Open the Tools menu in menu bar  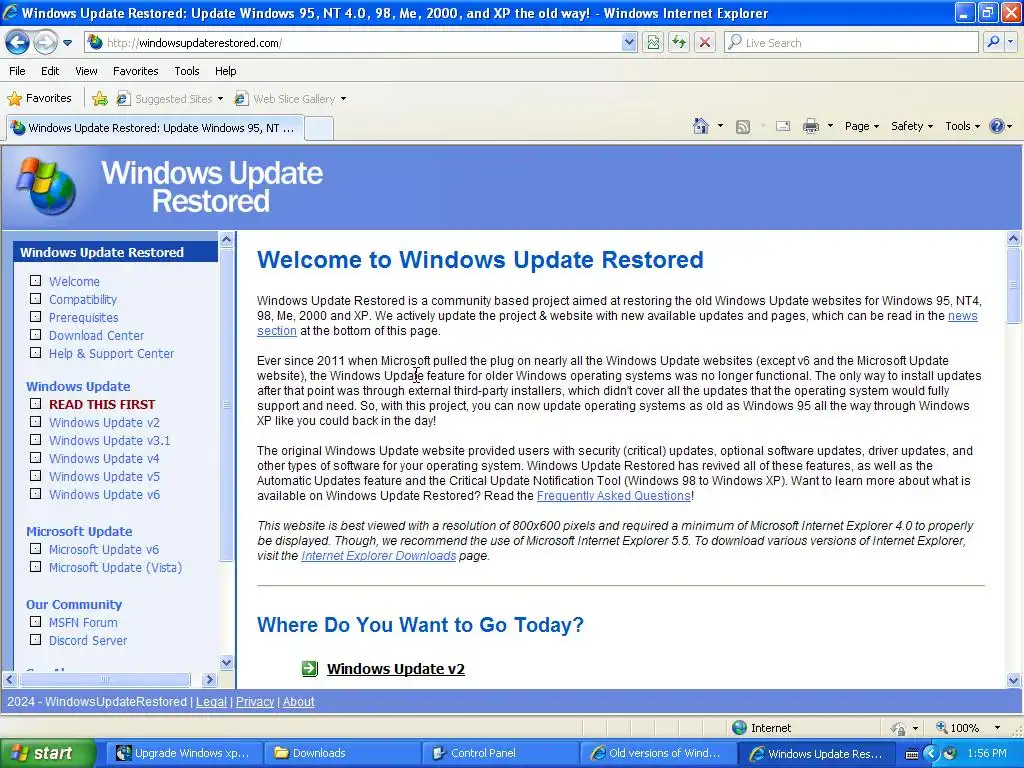coord(187,71)
